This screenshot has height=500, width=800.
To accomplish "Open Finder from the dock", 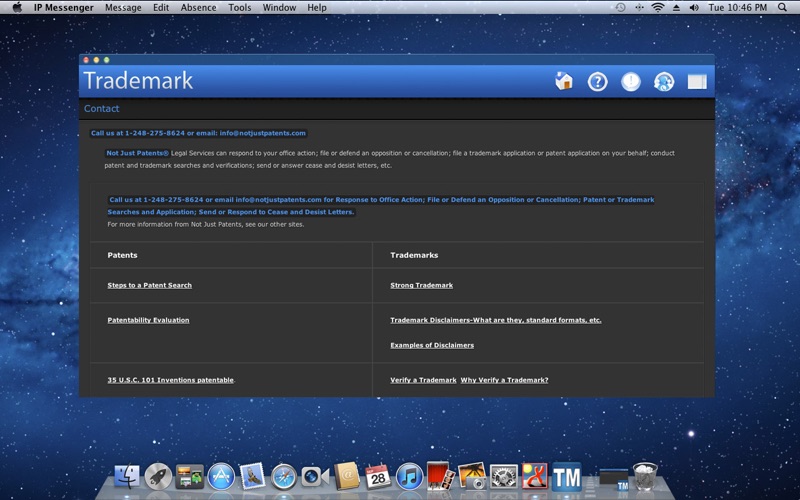I will click(x=127, y=477).
